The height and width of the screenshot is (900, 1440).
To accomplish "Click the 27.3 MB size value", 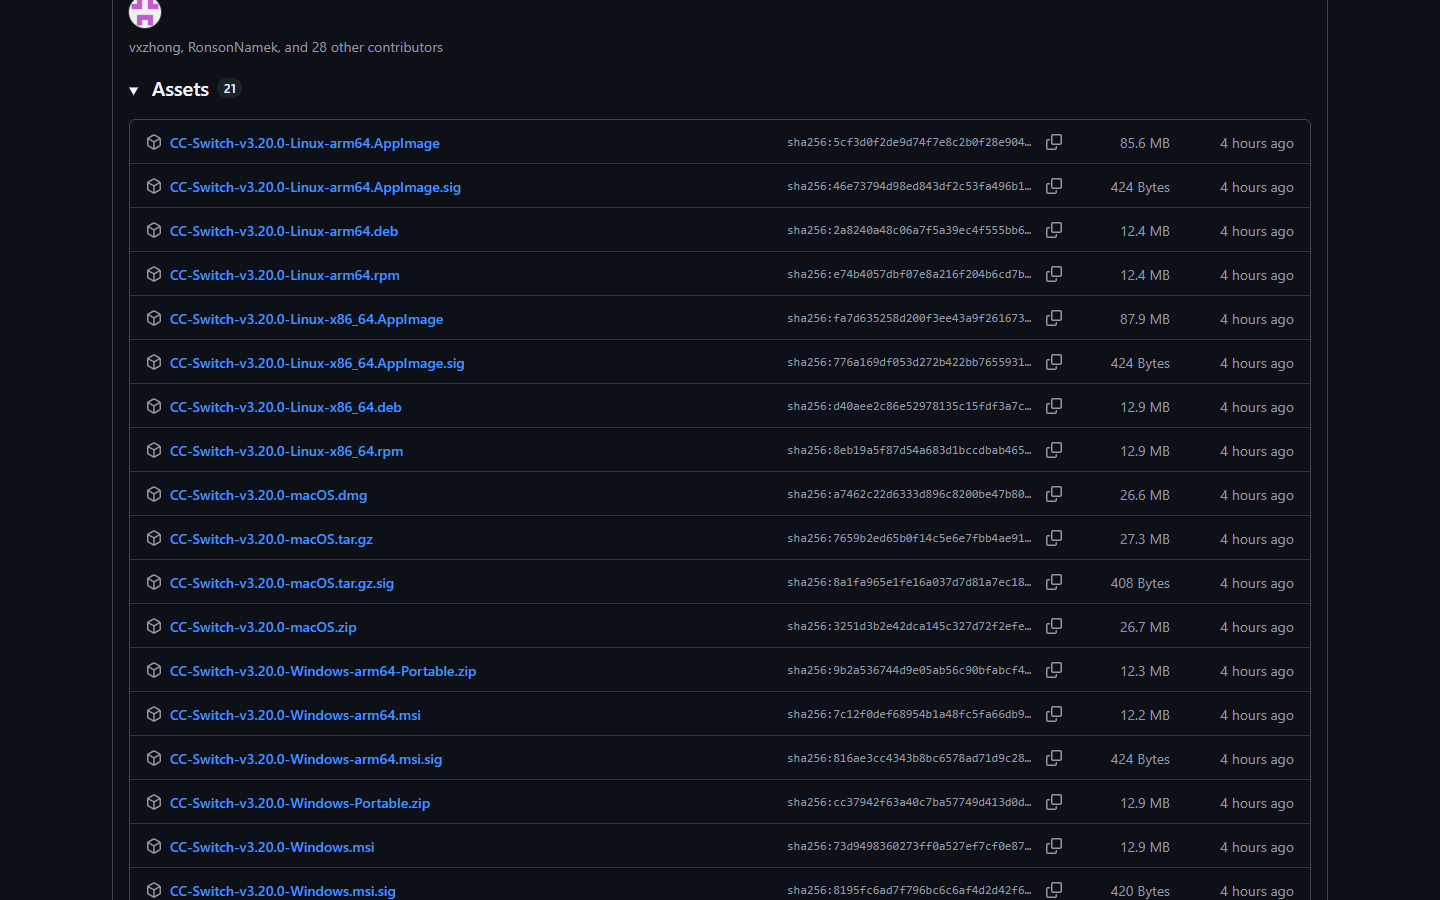I will tap(1145, 539).
